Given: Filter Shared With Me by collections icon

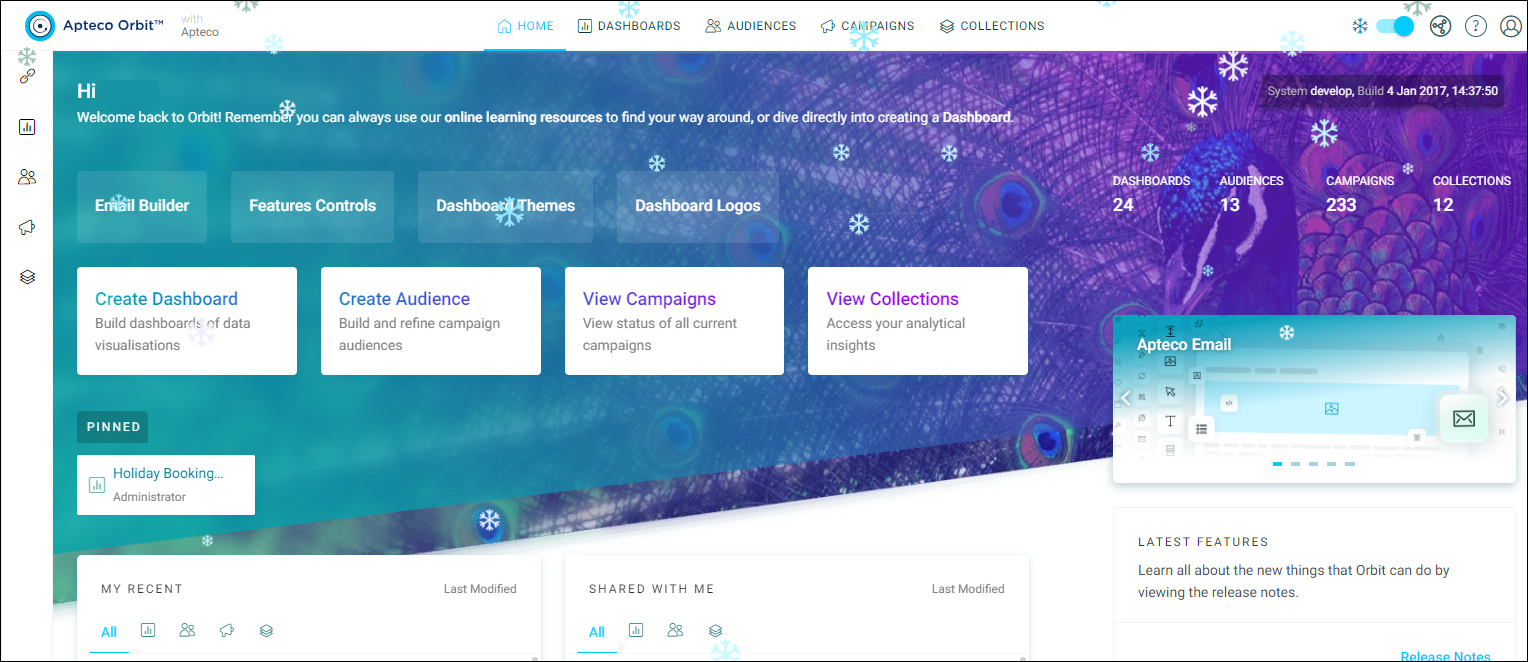Looking at the screenshot, I should (715, 630).
